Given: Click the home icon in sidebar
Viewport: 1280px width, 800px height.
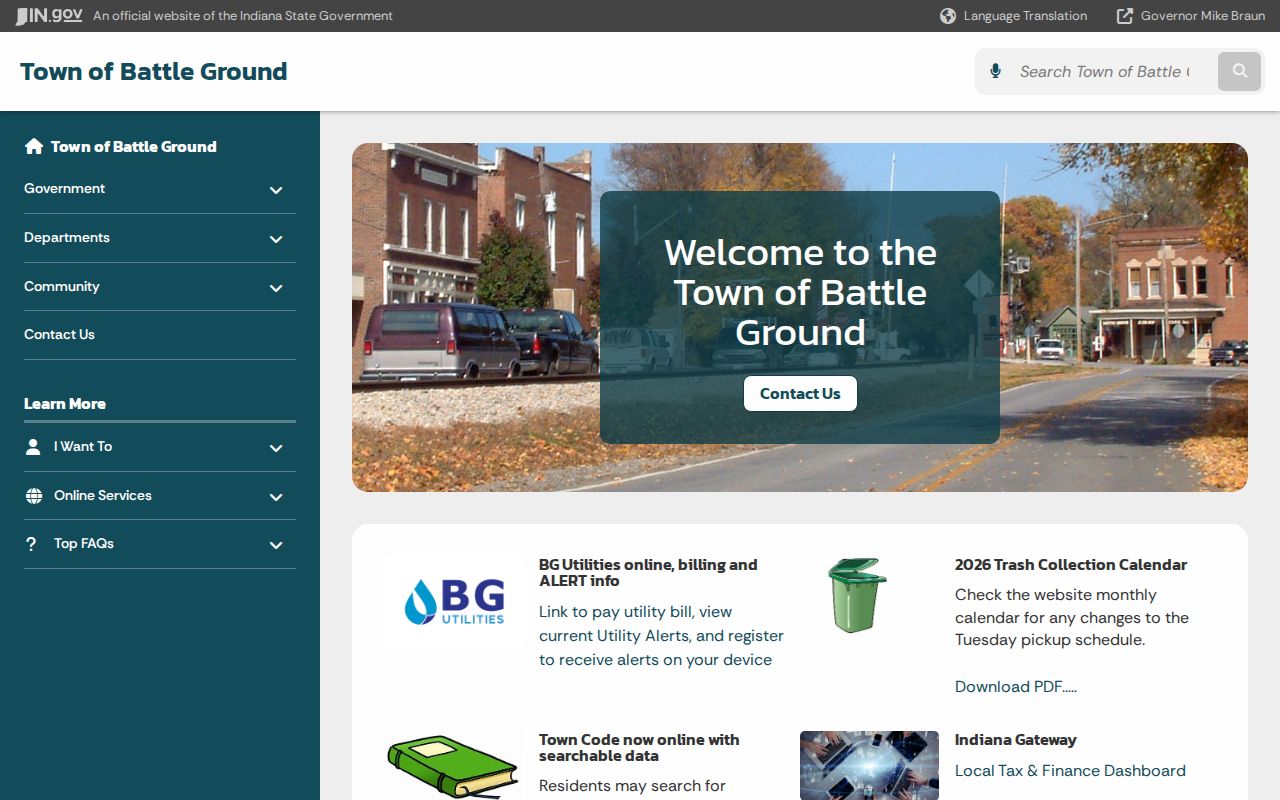Looking at the screenshot, I should point(34,146).
